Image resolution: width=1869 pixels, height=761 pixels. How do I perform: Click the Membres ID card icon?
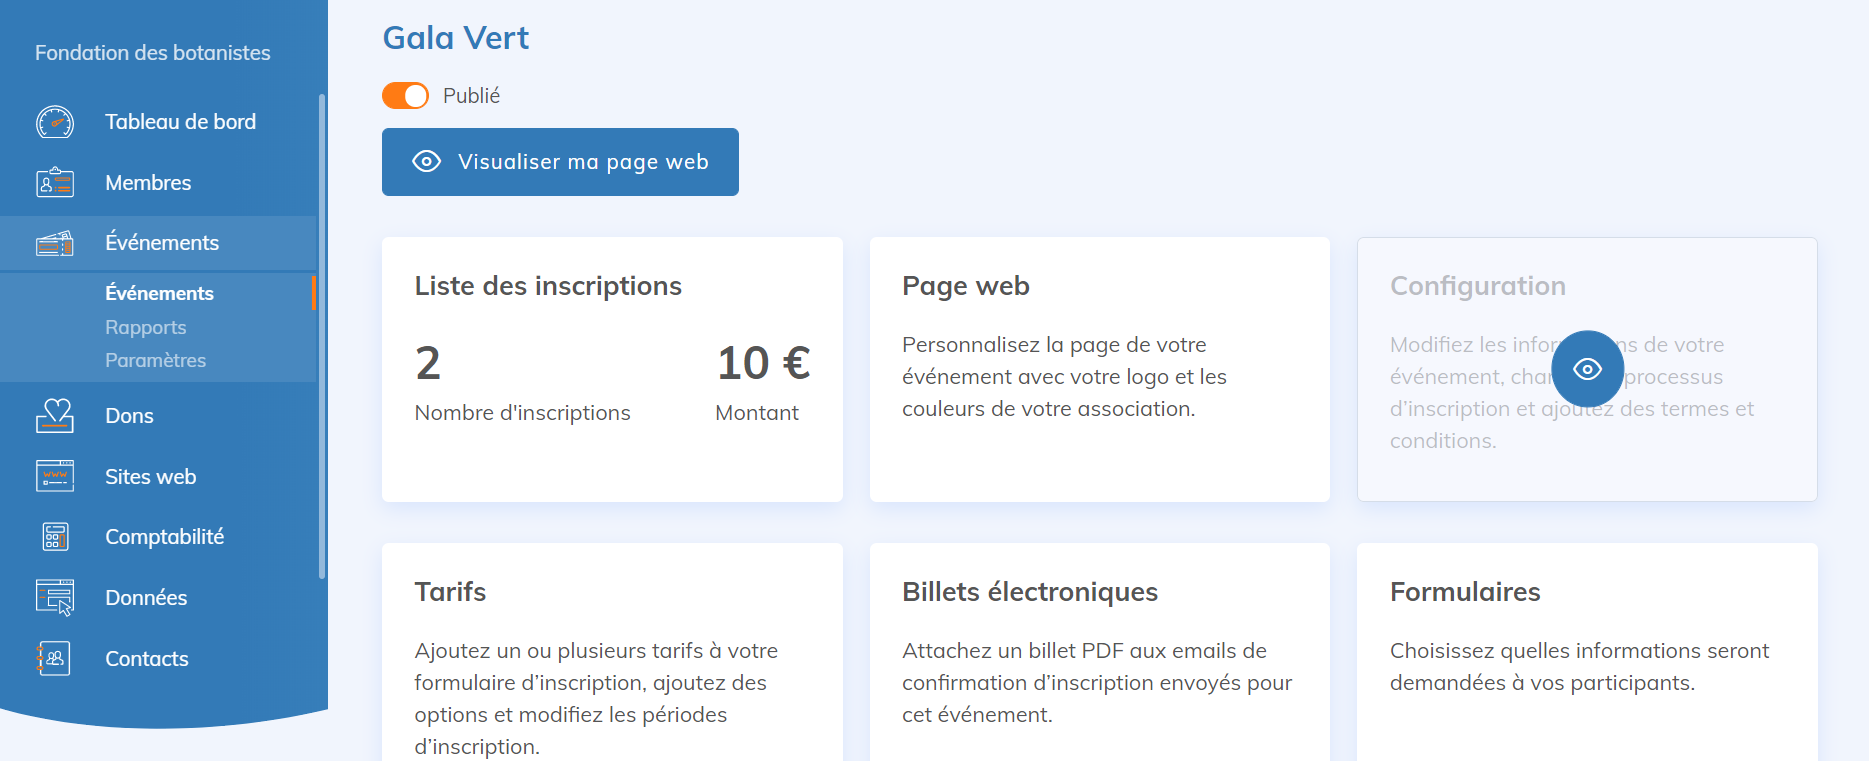coord(55,183)
